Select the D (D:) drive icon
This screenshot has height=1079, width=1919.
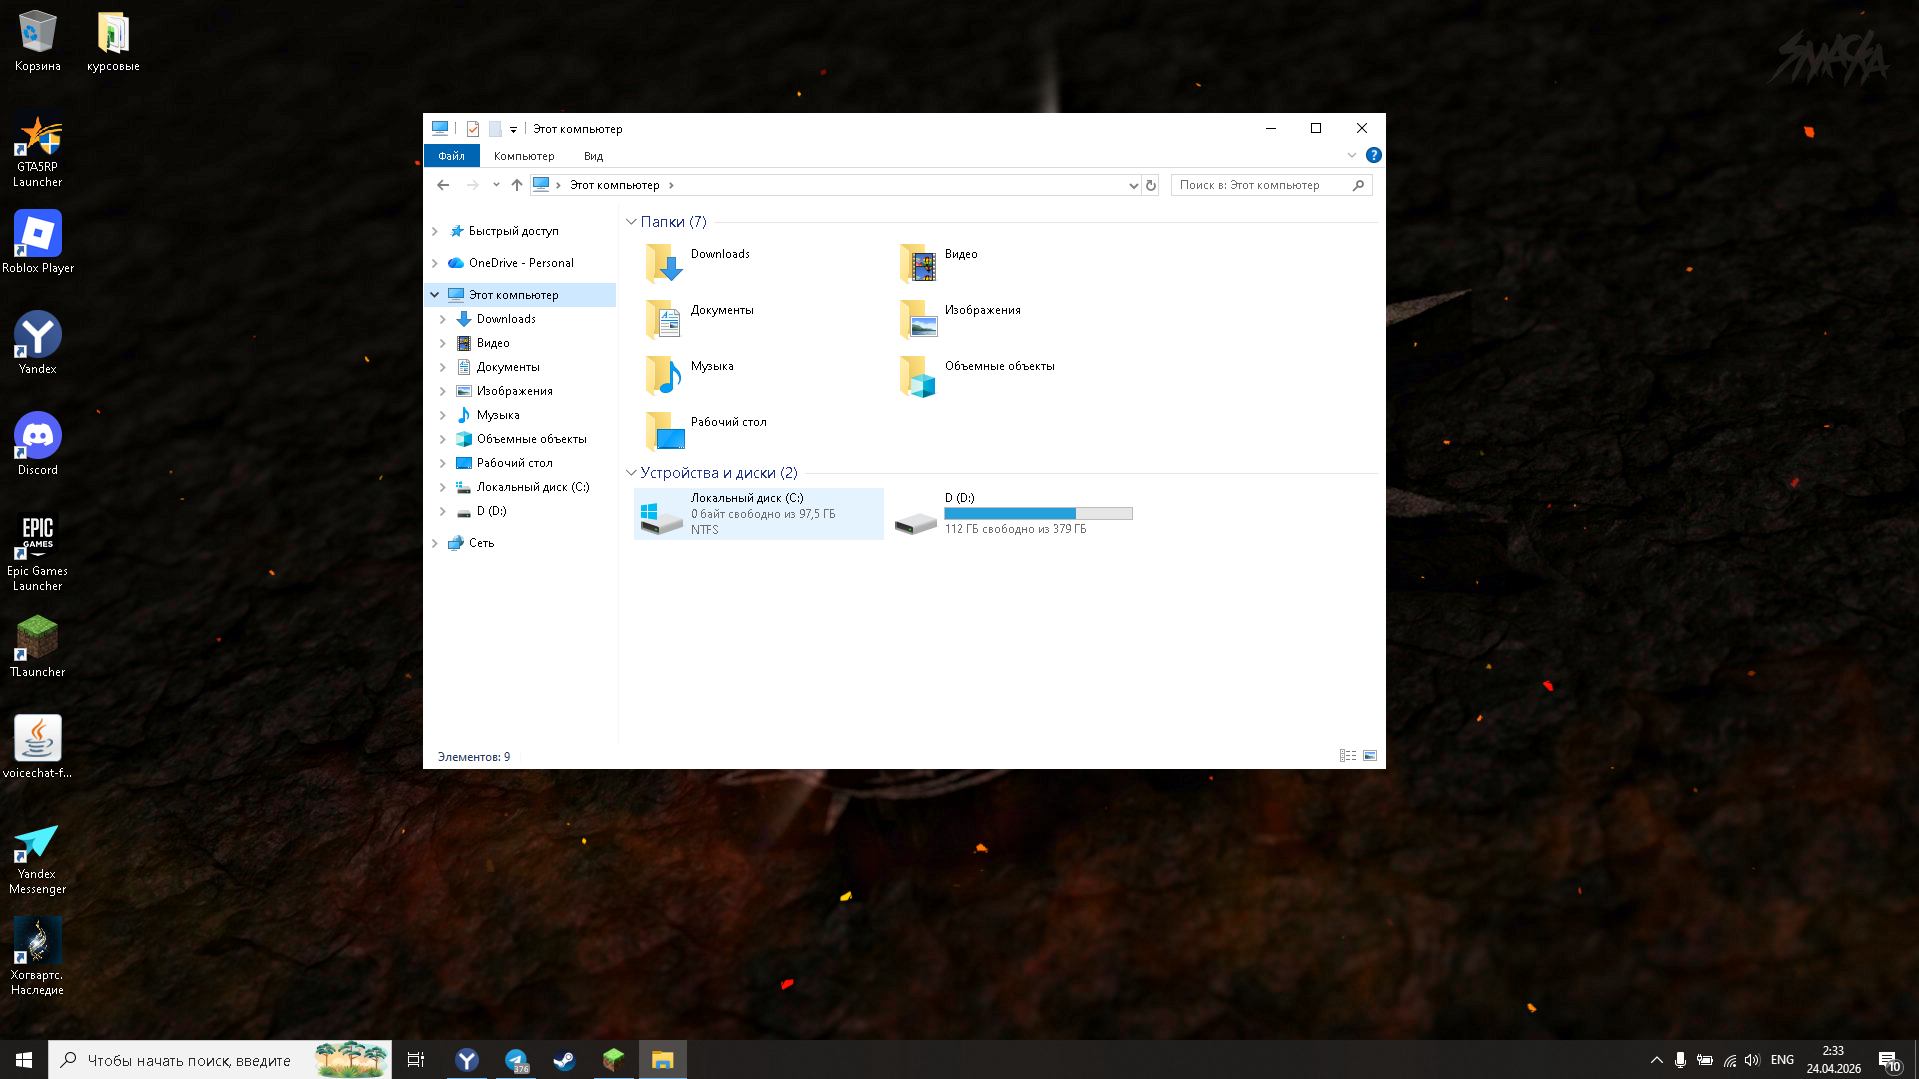pos(915,517)
